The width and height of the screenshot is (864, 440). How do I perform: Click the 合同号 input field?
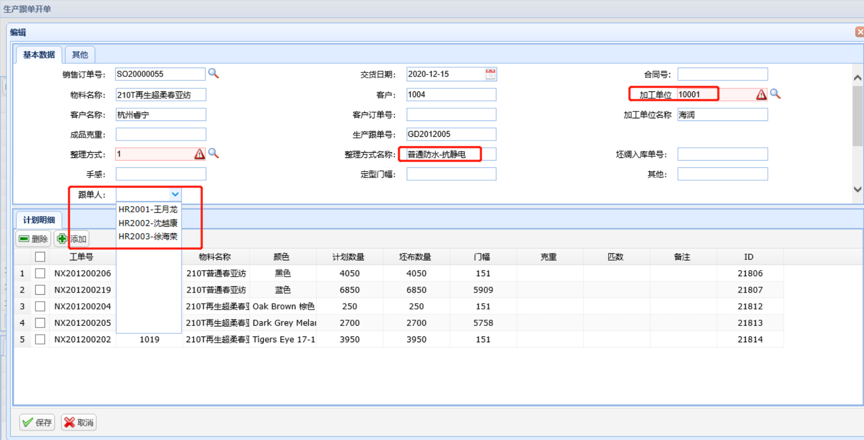(x=722, y=74)
